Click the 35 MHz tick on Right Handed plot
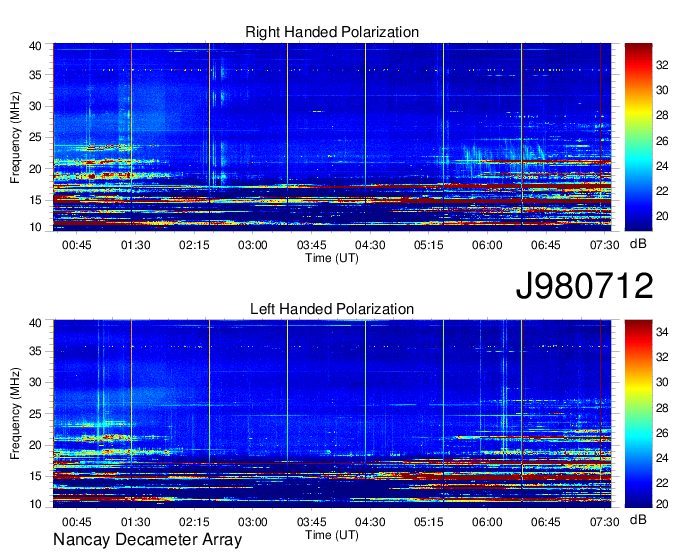The height and width of the screenshot is (552, 680). (x=35, y=75)
